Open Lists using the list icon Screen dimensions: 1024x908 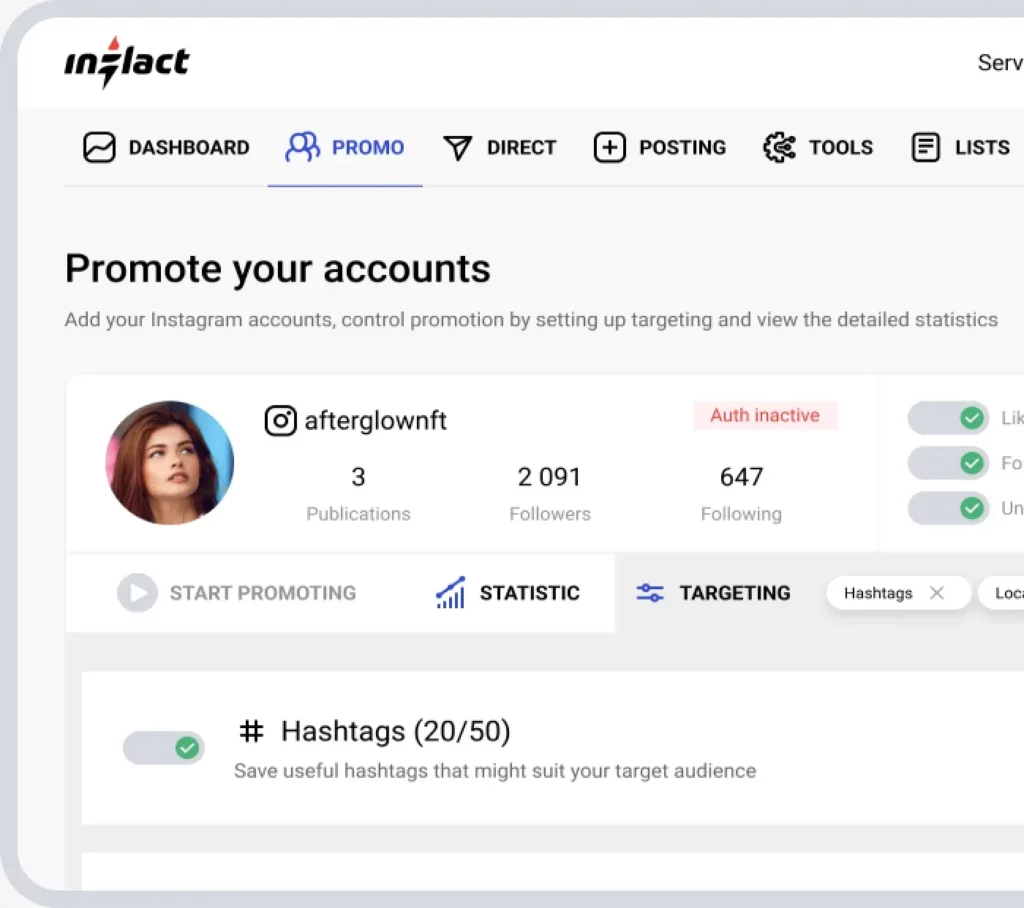click(925, 147)
